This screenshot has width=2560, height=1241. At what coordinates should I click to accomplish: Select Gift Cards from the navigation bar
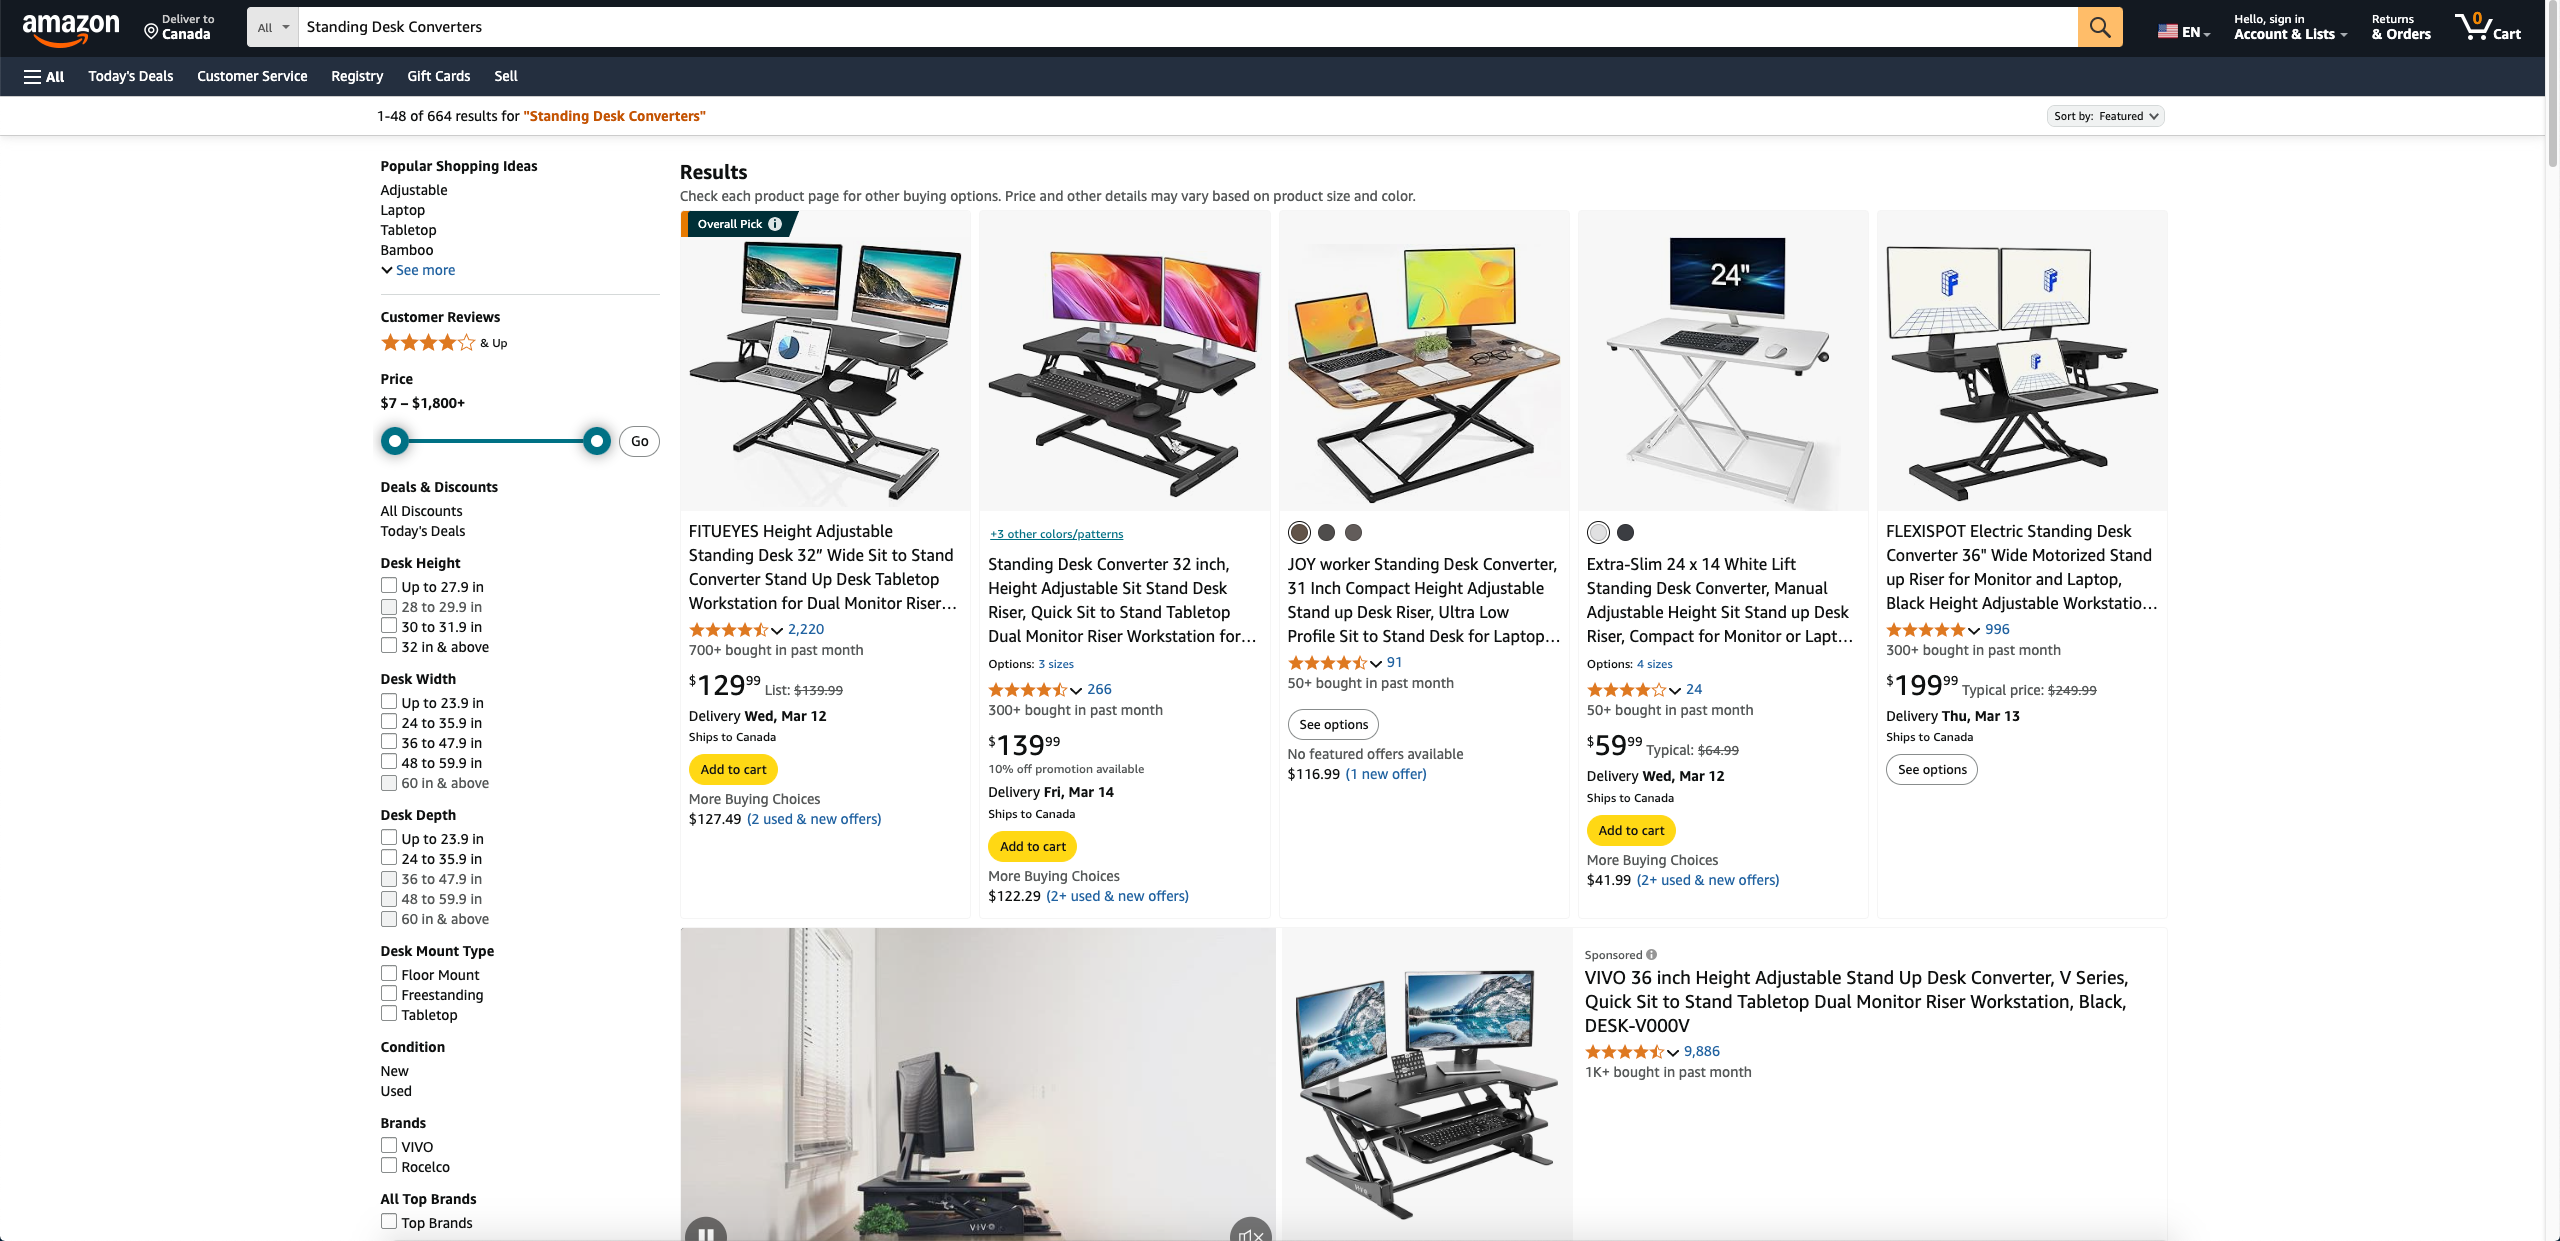(x=438, y=76)
